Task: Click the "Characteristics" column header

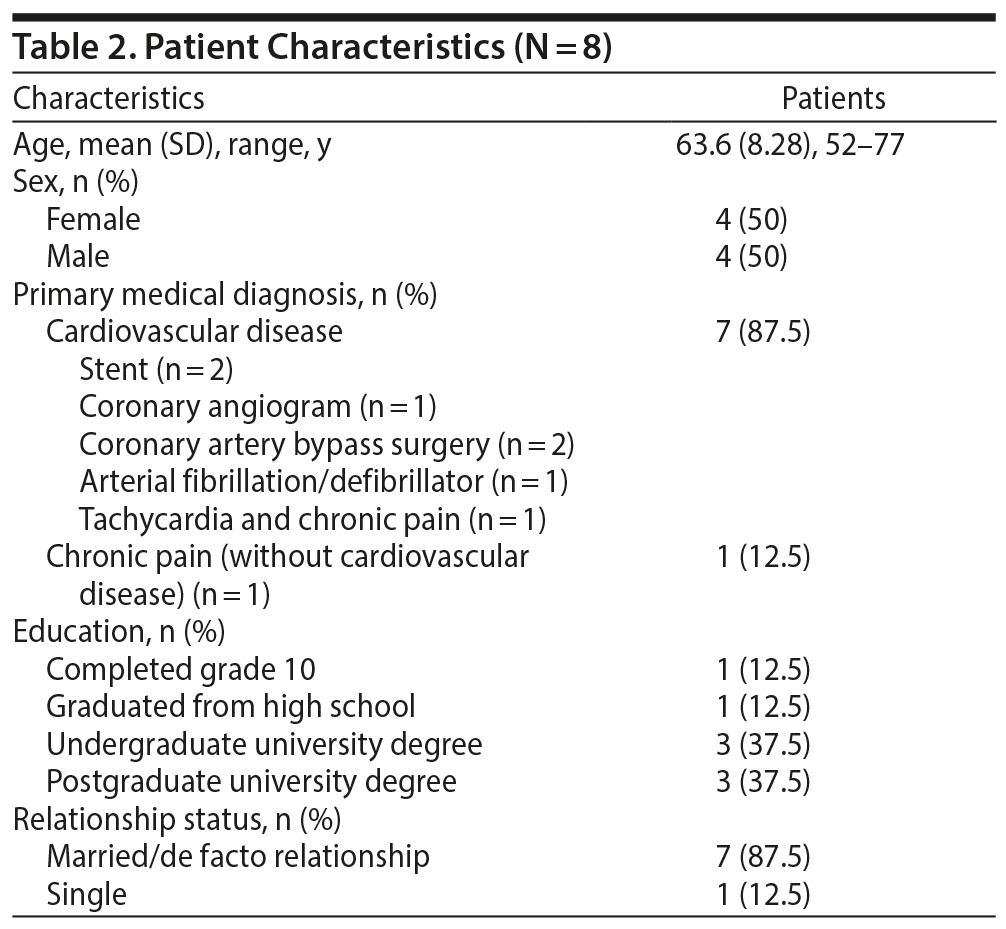Action: (x=108, y=98)
